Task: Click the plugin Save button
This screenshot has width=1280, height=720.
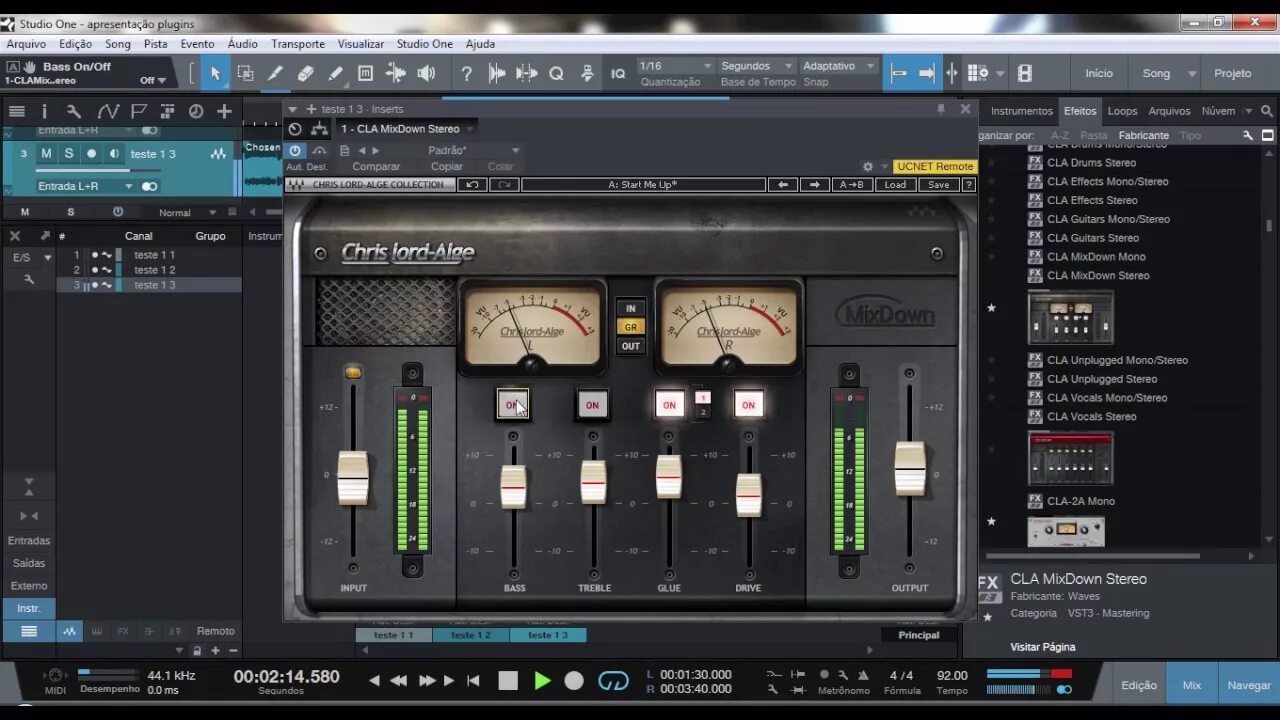Action: pos(938,184)
